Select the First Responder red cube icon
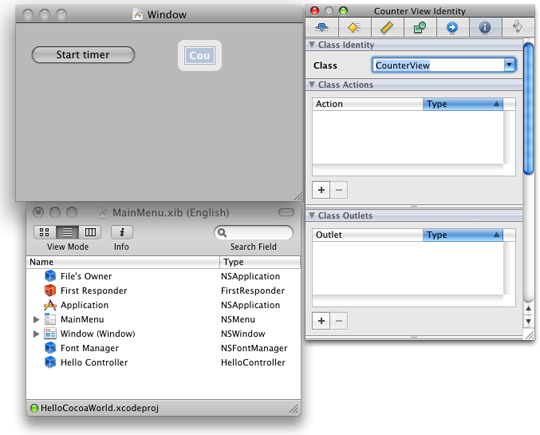The image size is (540, 435). pos(50,290)
